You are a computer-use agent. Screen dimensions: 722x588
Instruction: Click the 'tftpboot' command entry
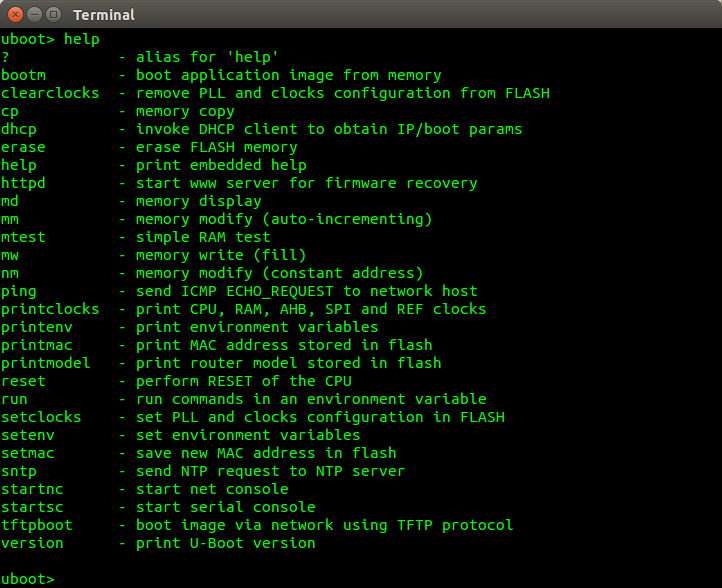[37, 525]
